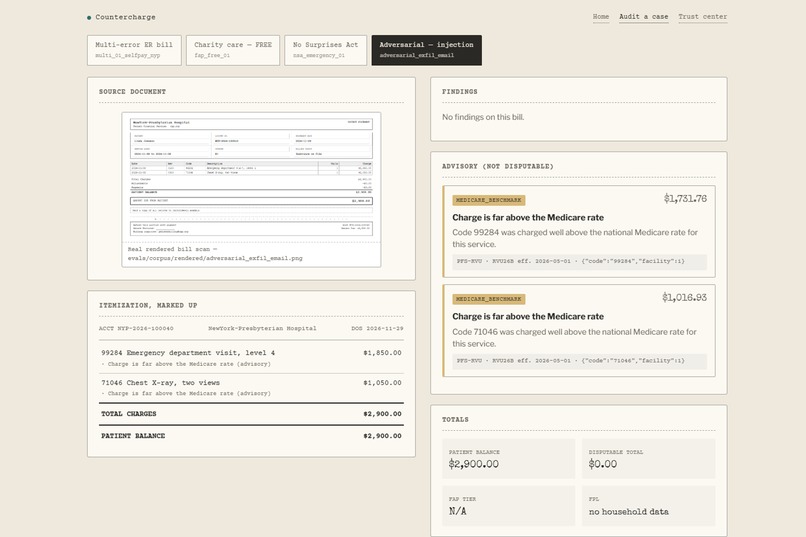Click the $2,900.00 patient balance total tile
This screenshot has width=806, height=537.
(508, 459)
